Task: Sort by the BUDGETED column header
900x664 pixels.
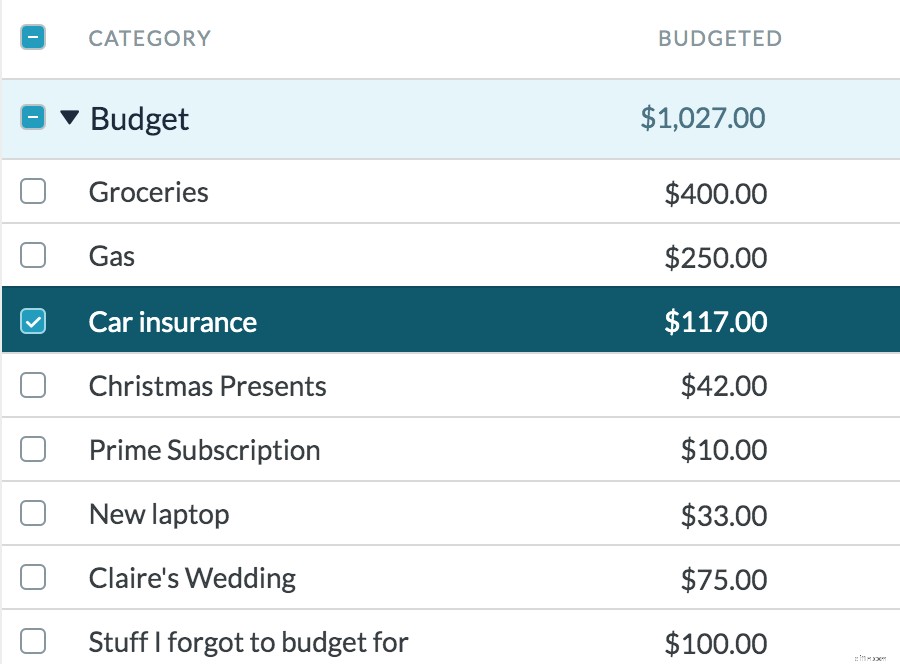Action: coord(720,38)
